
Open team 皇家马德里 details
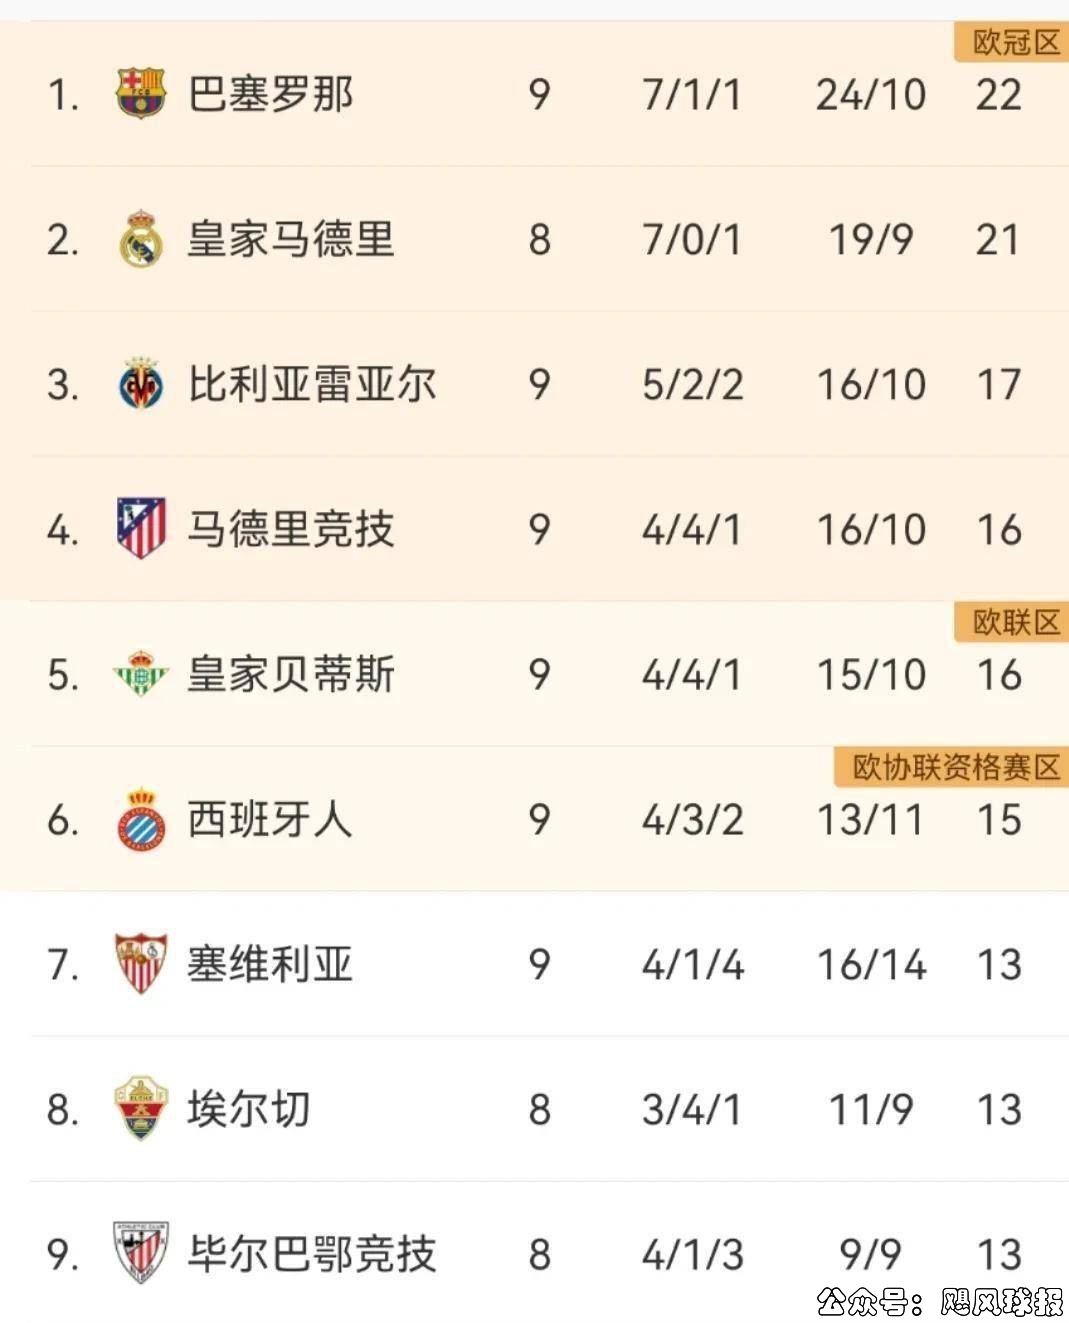[x=291, y=240]
